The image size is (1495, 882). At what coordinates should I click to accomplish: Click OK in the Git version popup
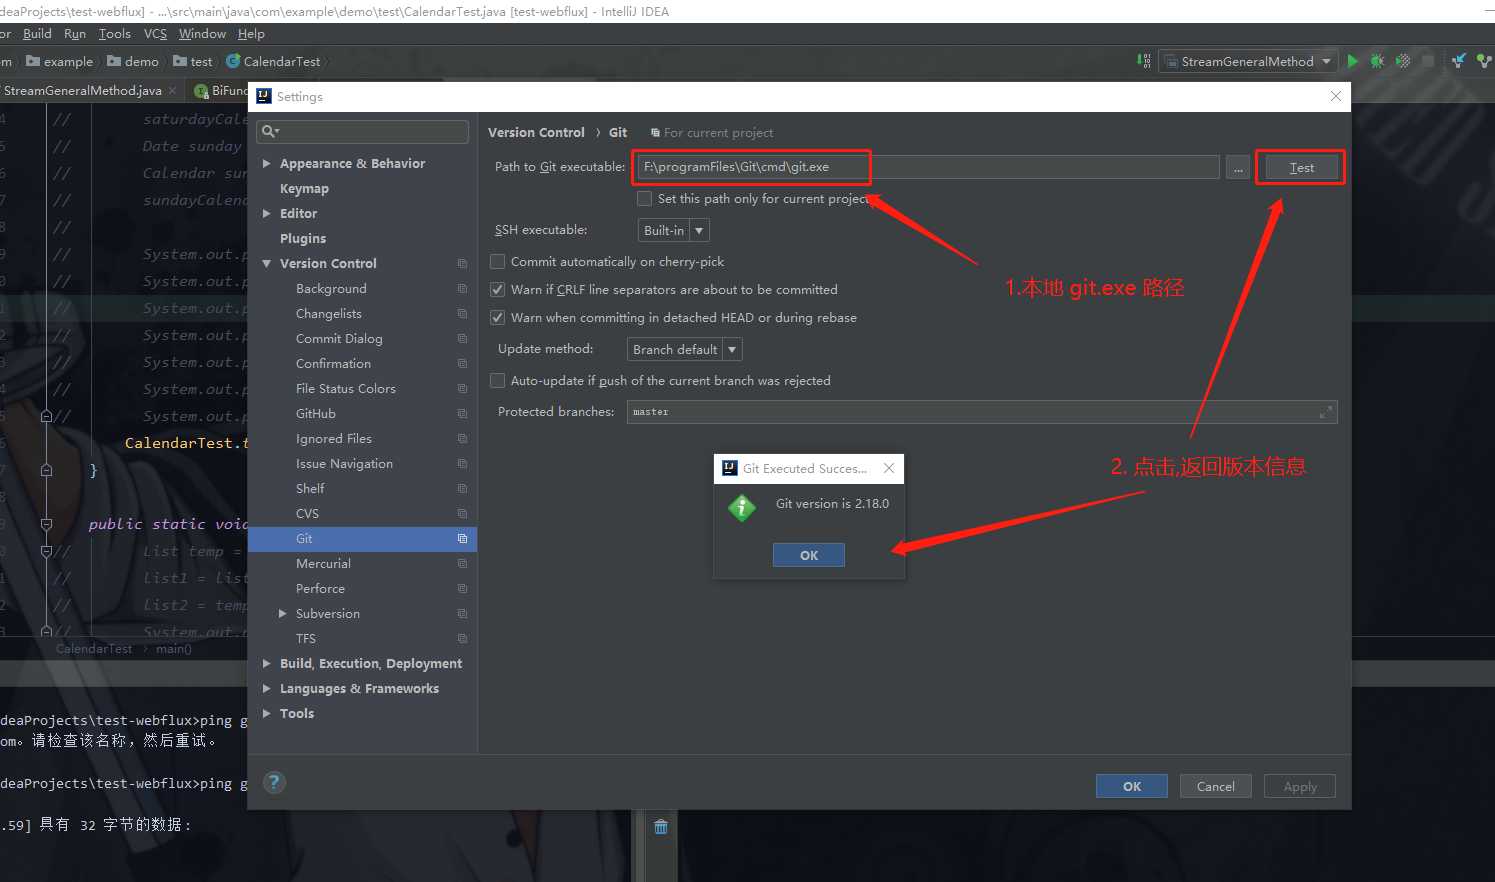click(x=809, y=555)
